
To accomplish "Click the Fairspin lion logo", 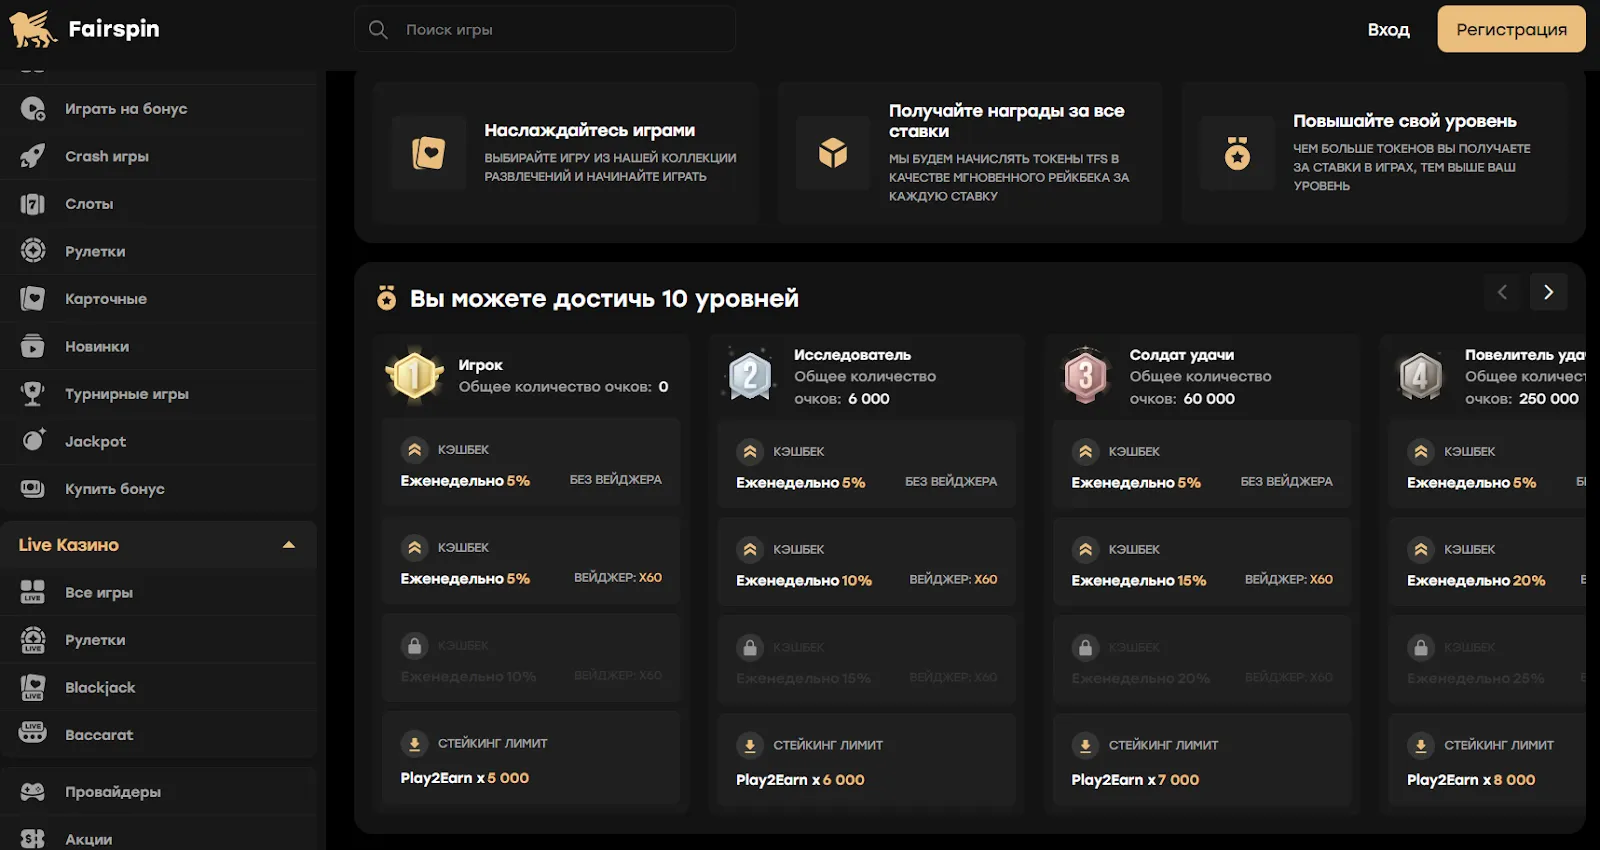I will pyautogui.click(x=32, y=29).
